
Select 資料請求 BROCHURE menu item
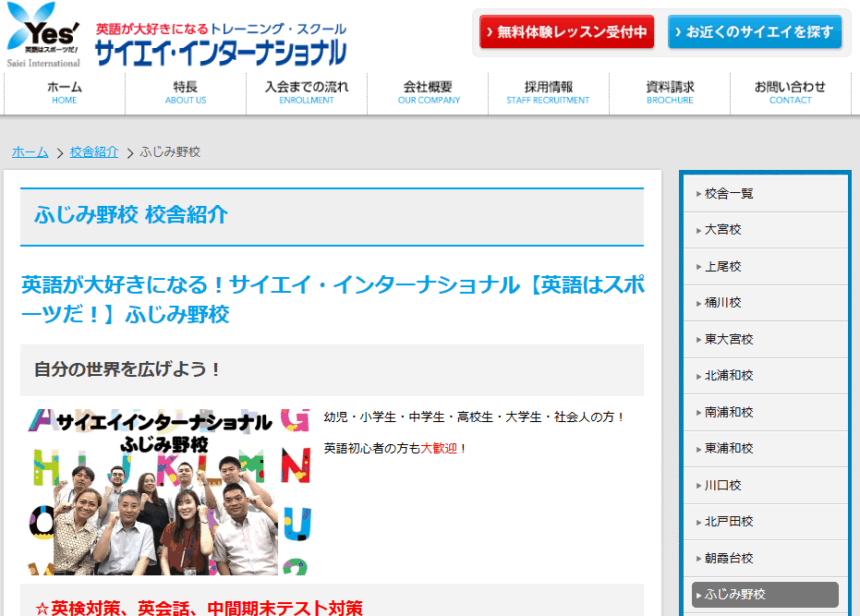tap(670, 93)
